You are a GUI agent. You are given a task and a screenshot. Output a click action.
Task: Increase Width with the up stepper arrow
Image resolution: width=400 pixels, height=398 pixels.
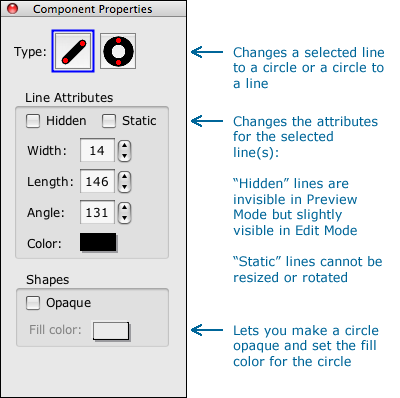[125, 146]
